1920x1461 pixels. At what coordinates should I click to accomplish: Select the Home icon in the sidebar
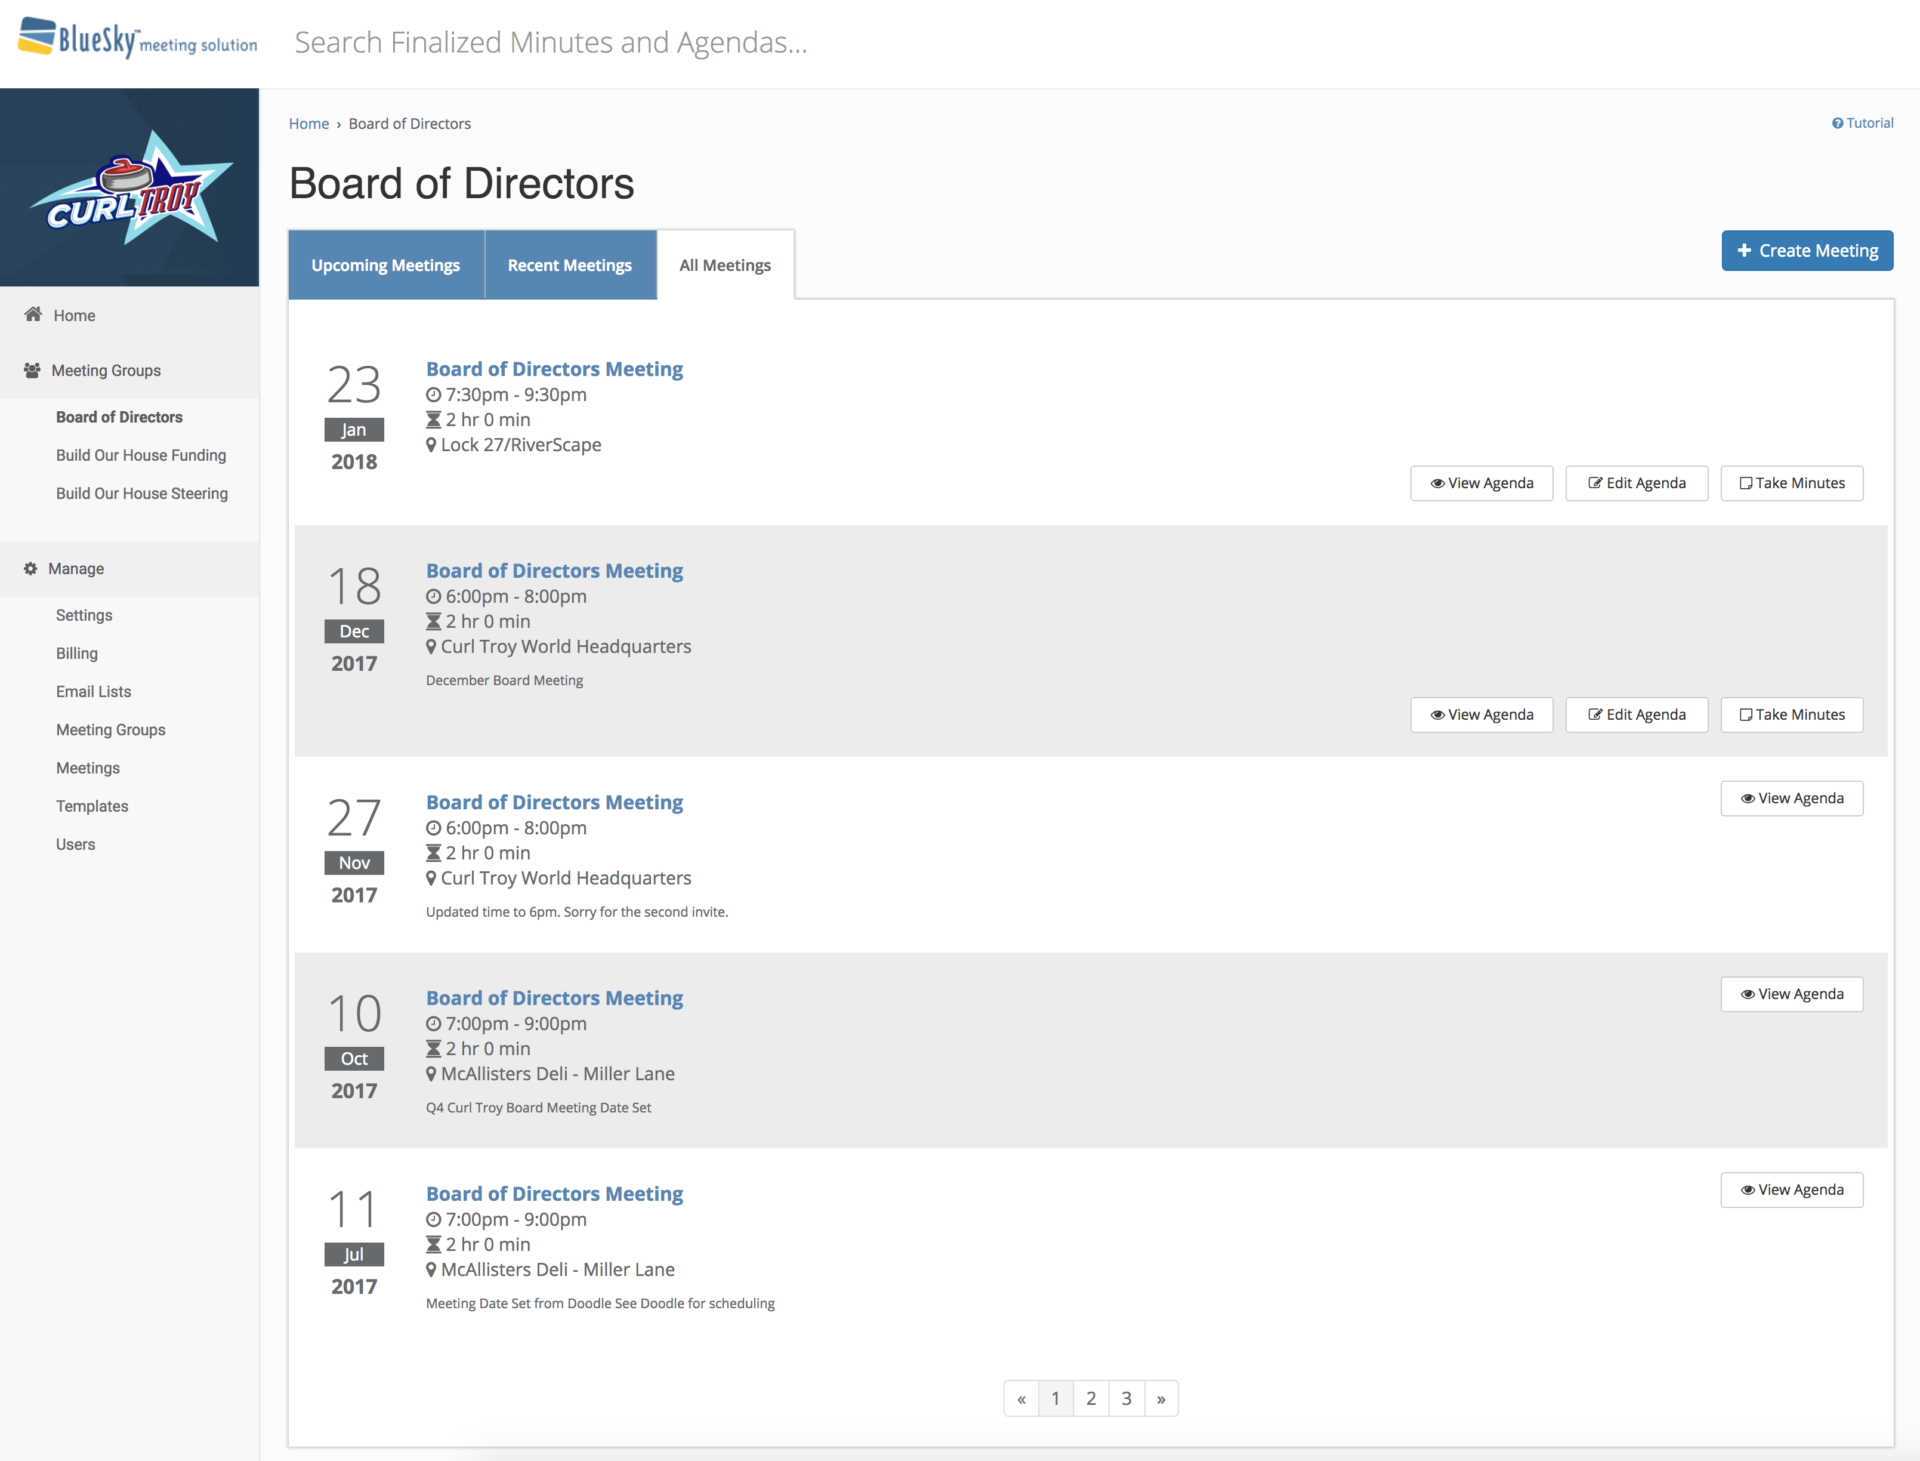pyautogui.click(x=31, y=315)
